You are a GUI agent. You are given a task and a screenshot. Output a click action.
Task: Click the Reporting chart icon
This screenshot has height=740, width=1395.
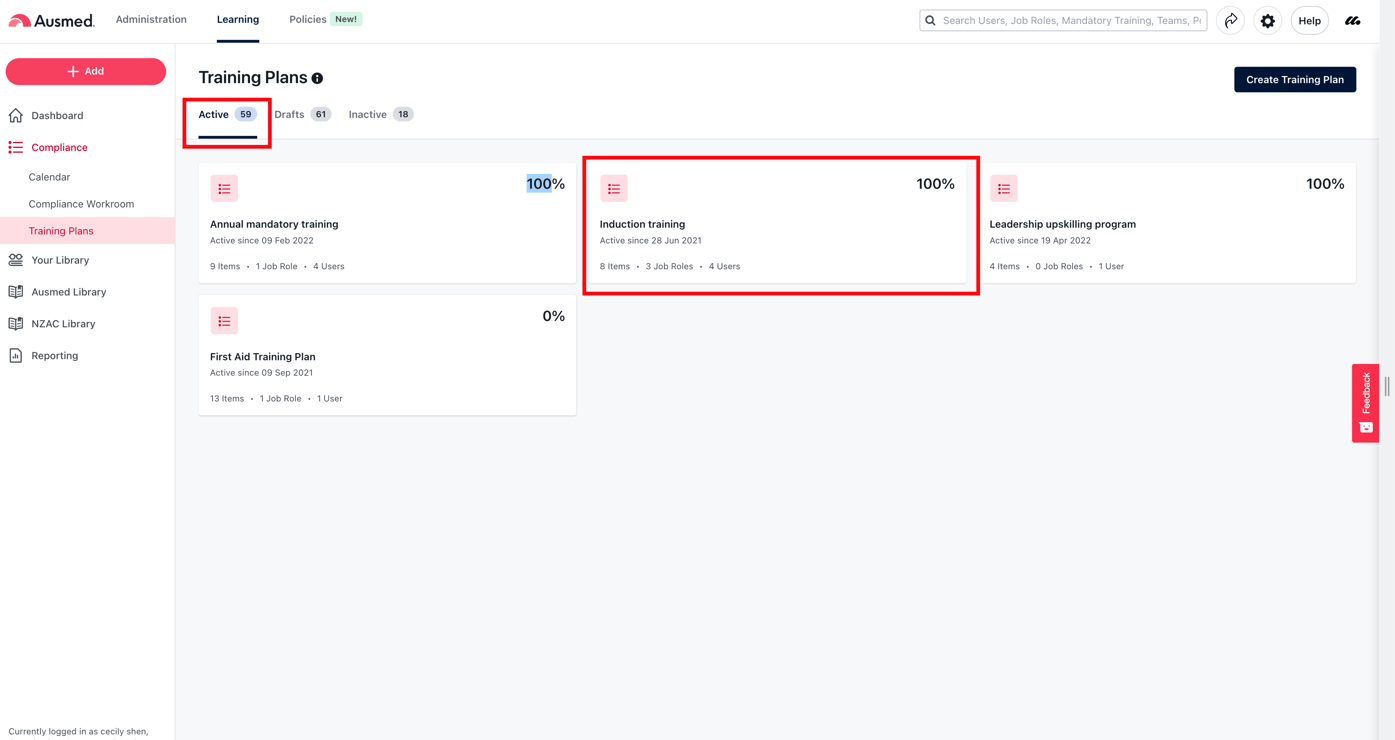[16, 356]
